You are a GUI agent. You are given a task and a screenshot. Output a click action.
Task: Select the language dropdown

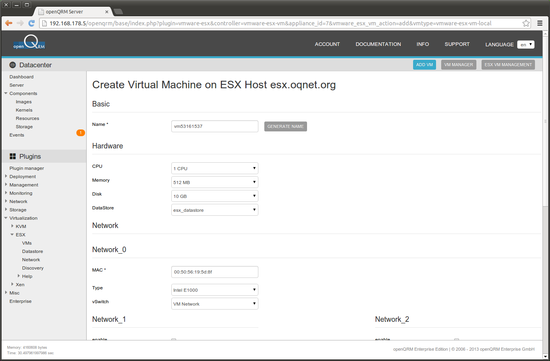coord(525,45)
